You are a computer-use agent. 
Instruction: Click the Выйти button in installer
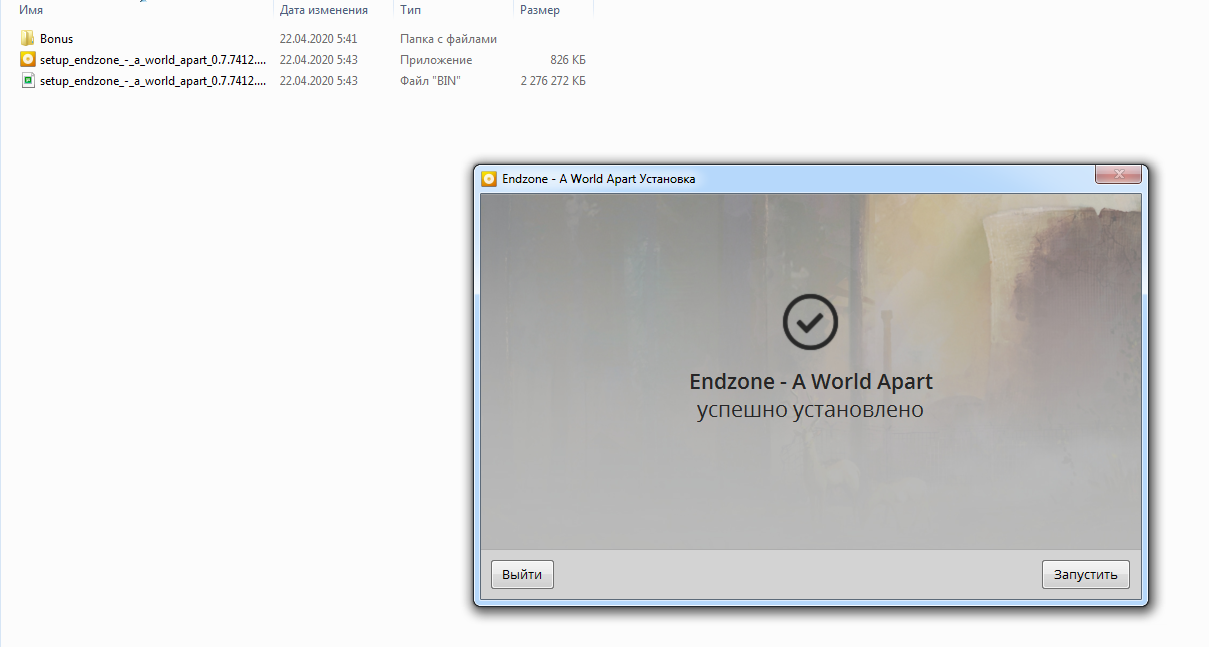click(522, 575)
